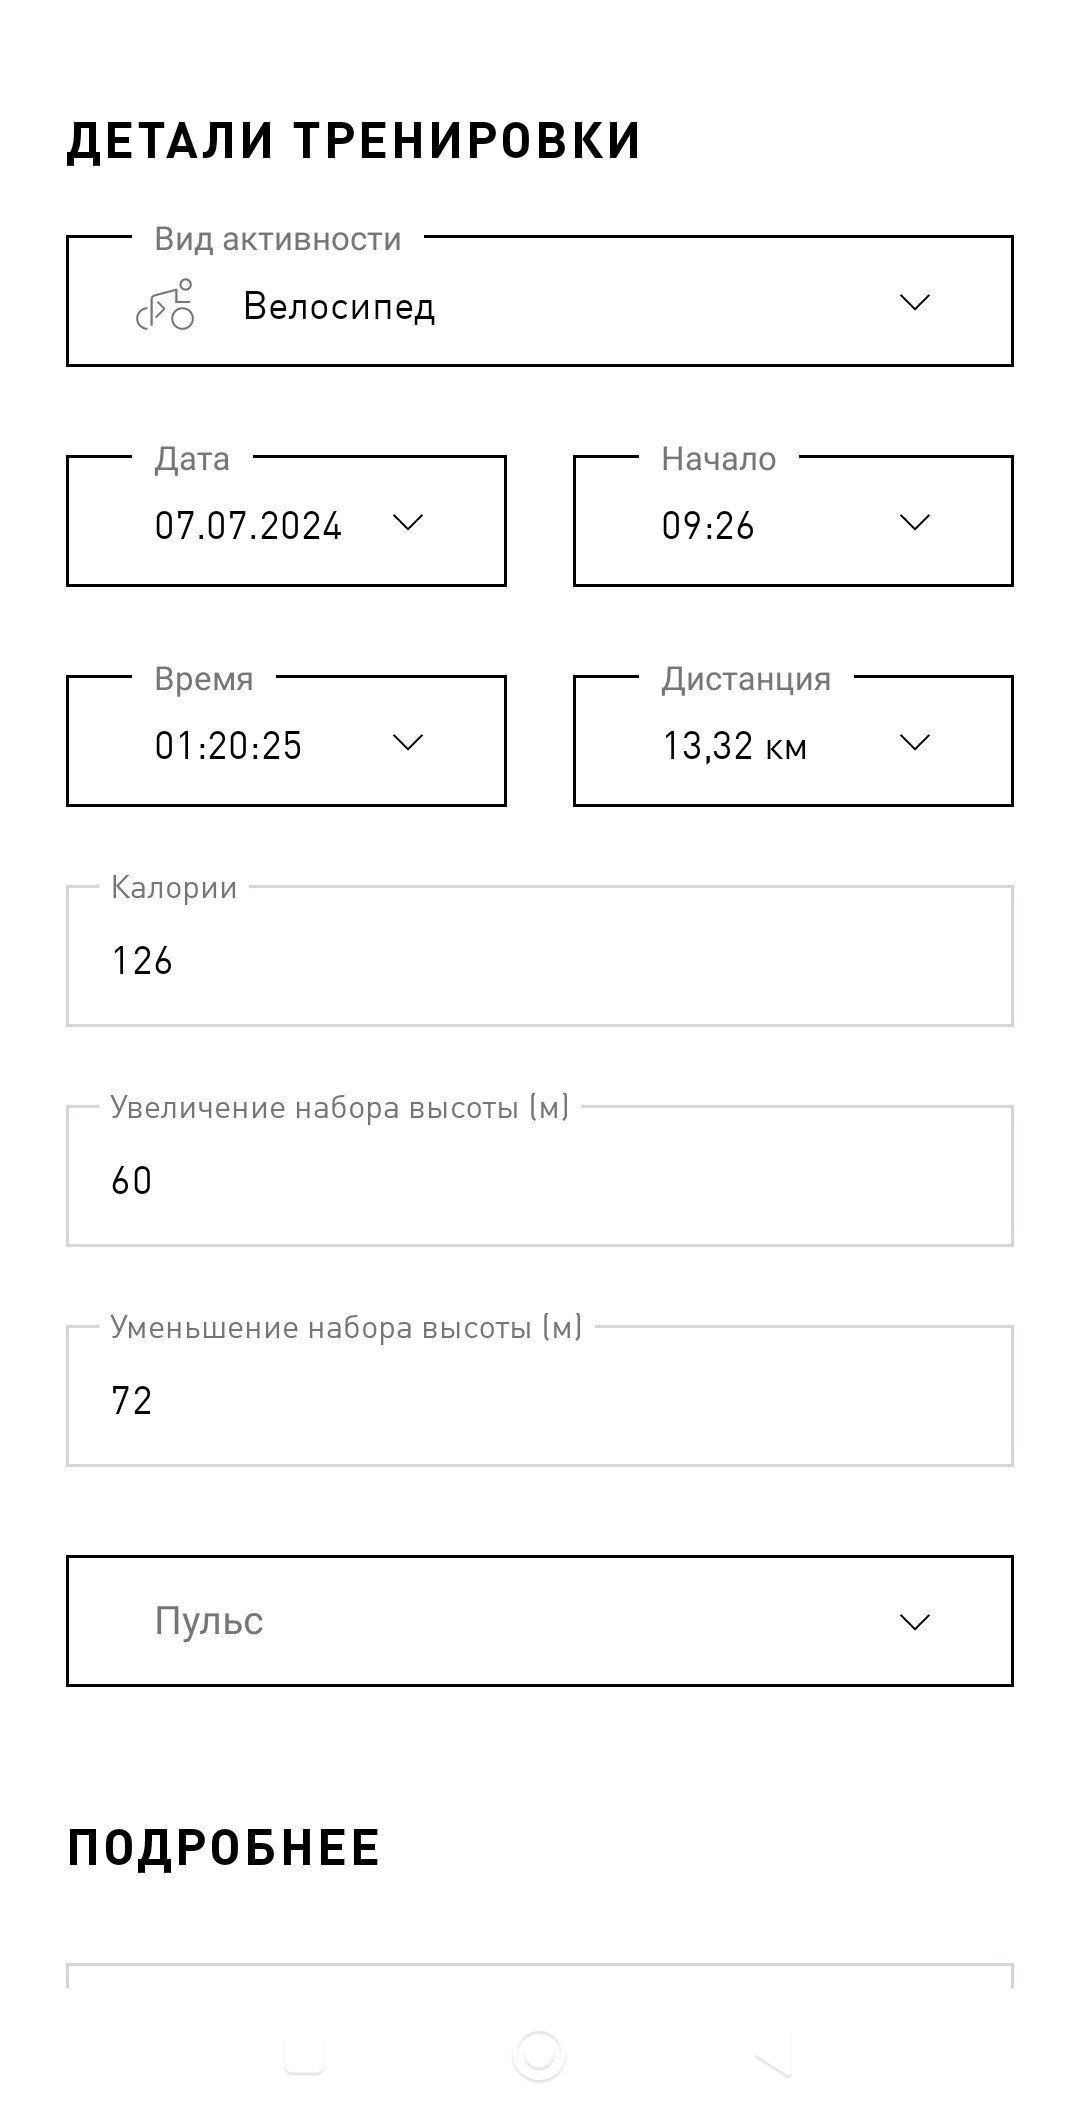Tap the start time 09:26
Viewport: 1080px width, 2118px height.
pos(708,526)
